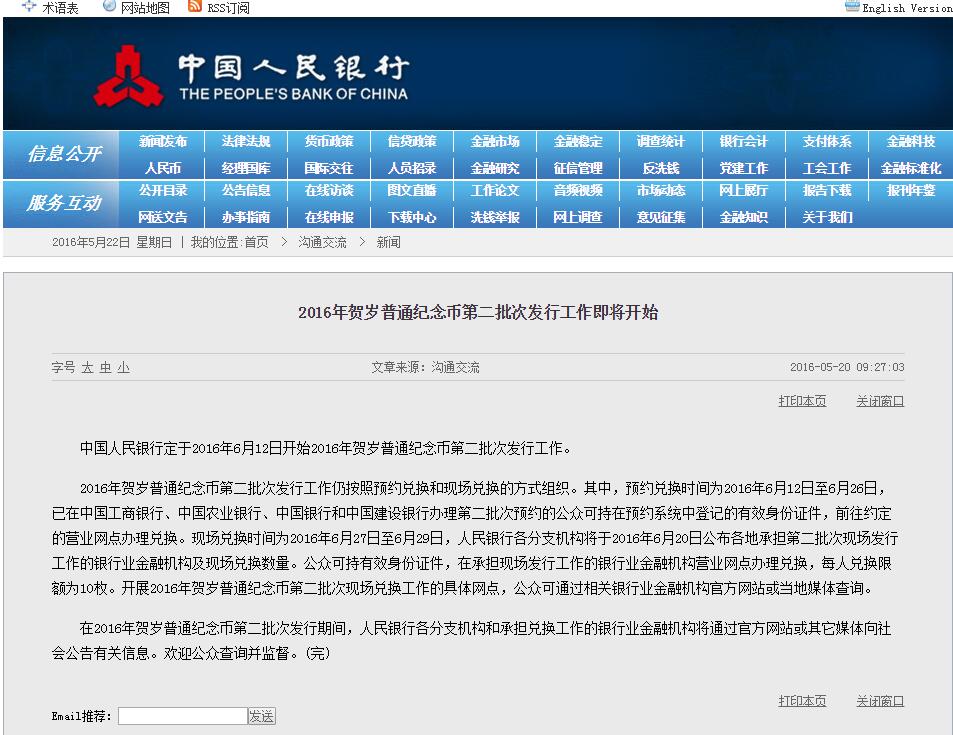Image resolution: width=953 pixels, height=735 pixels.
Task: Click the upper 打印本页 link
Action: point(802,401)
